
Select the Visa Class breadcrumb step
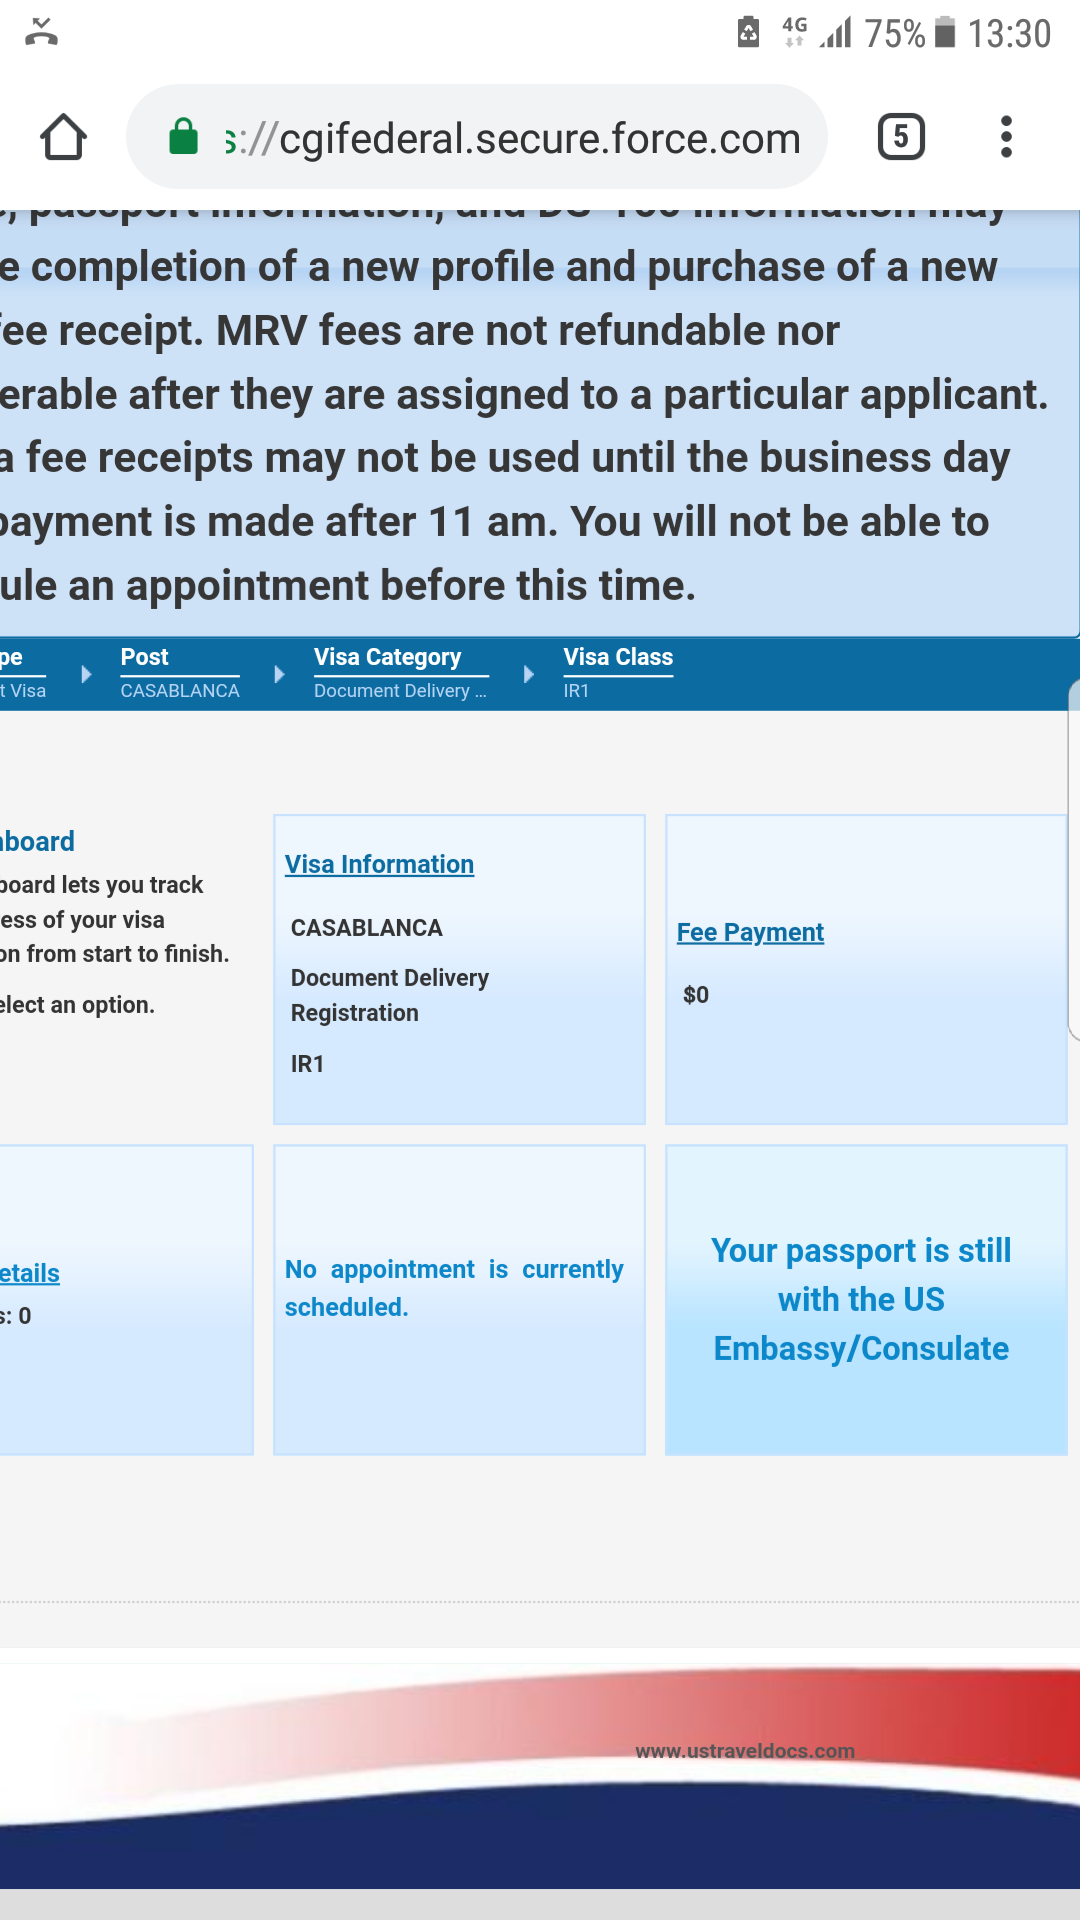(x=617, y=673)
